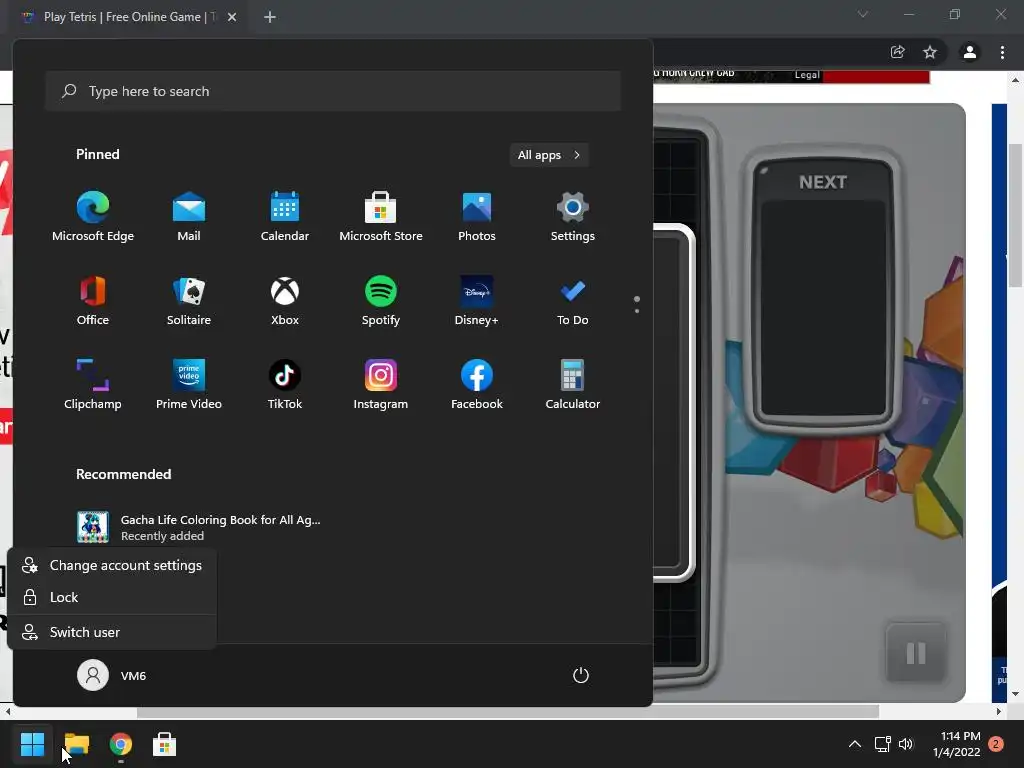Switch to Chrome from the taskbar
Viewport: 1024px width, 768px height.
pyautogui.click(x=121, y=744)
